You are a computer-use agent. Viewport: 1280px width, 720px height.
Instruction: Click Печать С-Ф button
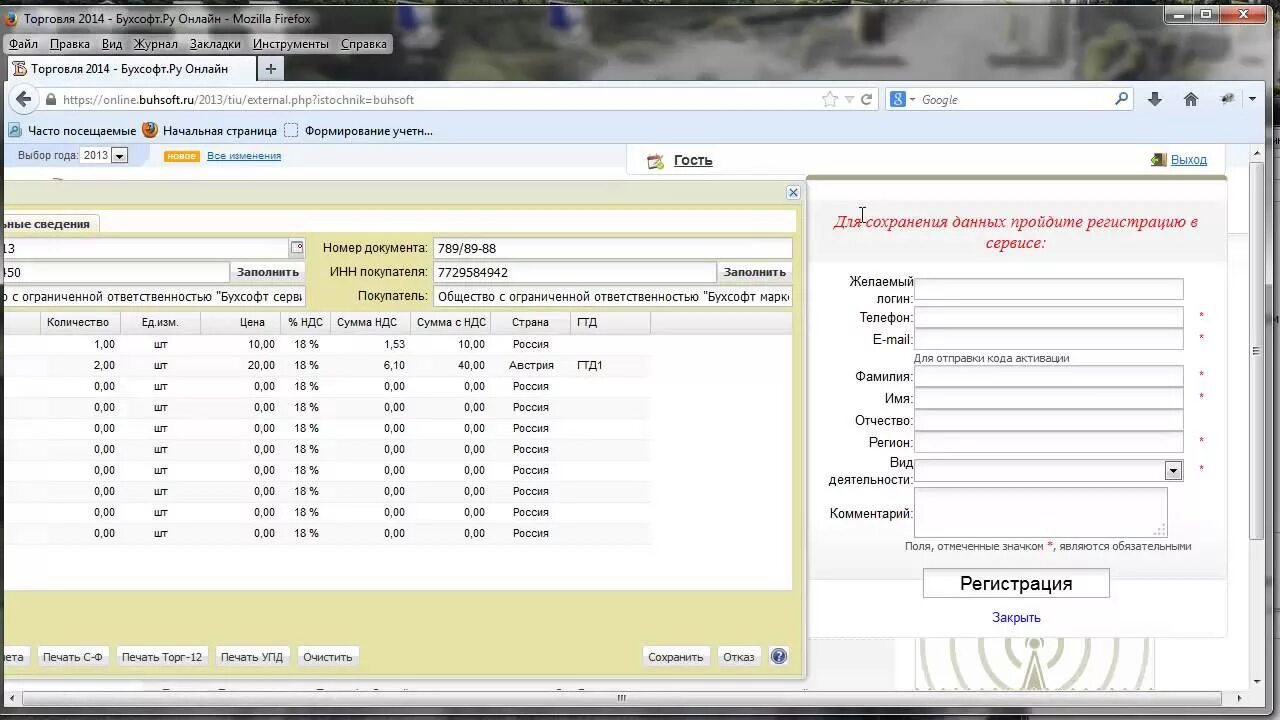coord(73,657)
